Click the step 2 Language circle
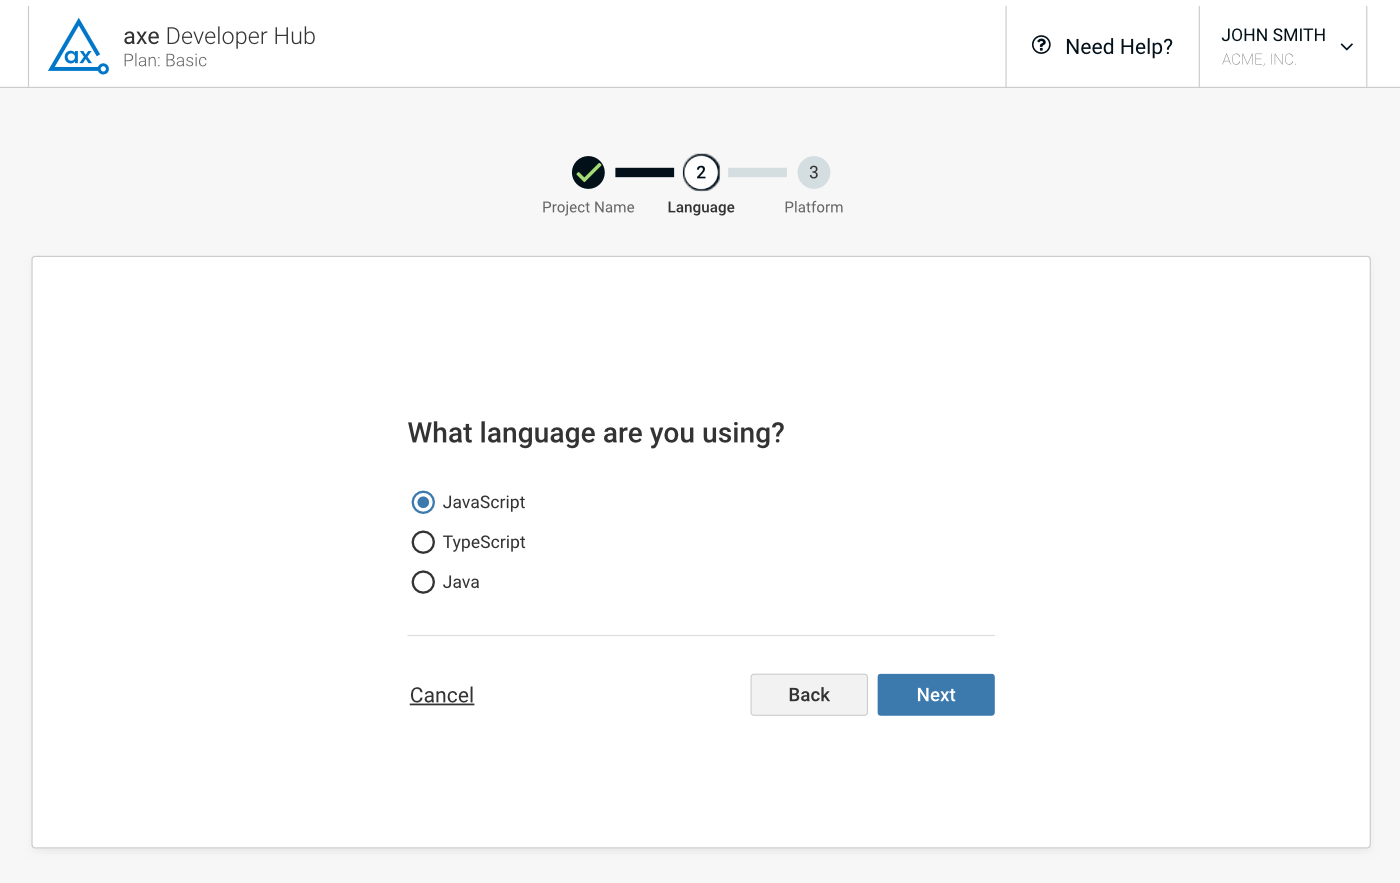Image resolution: width=1400 pixels, height=883 pixels. 700,172
